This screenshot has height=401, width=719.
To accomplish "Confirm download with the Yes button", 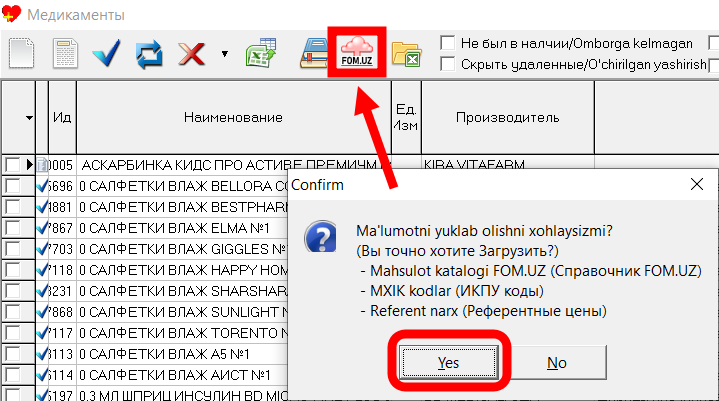I will coord(448,363).
